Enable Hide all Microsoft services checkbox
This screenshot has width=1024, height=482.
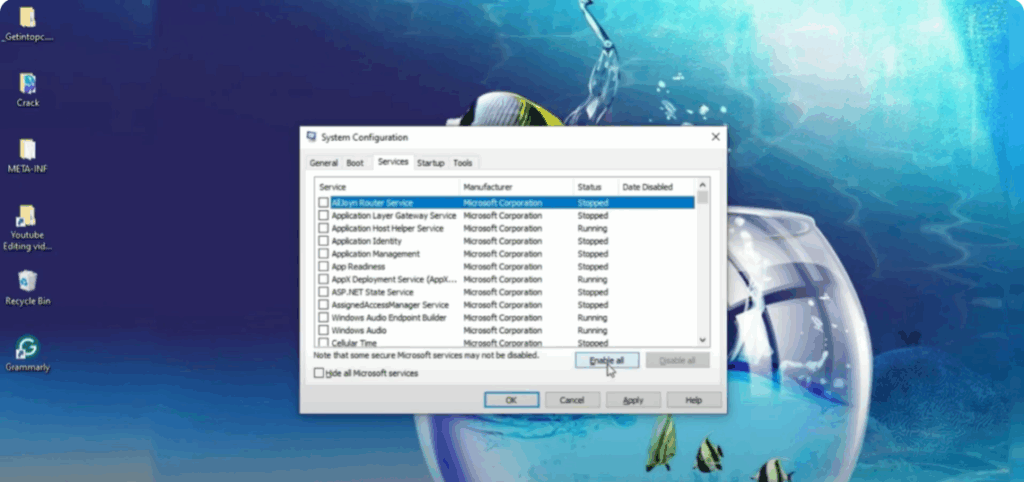click(x=319, y=373)
